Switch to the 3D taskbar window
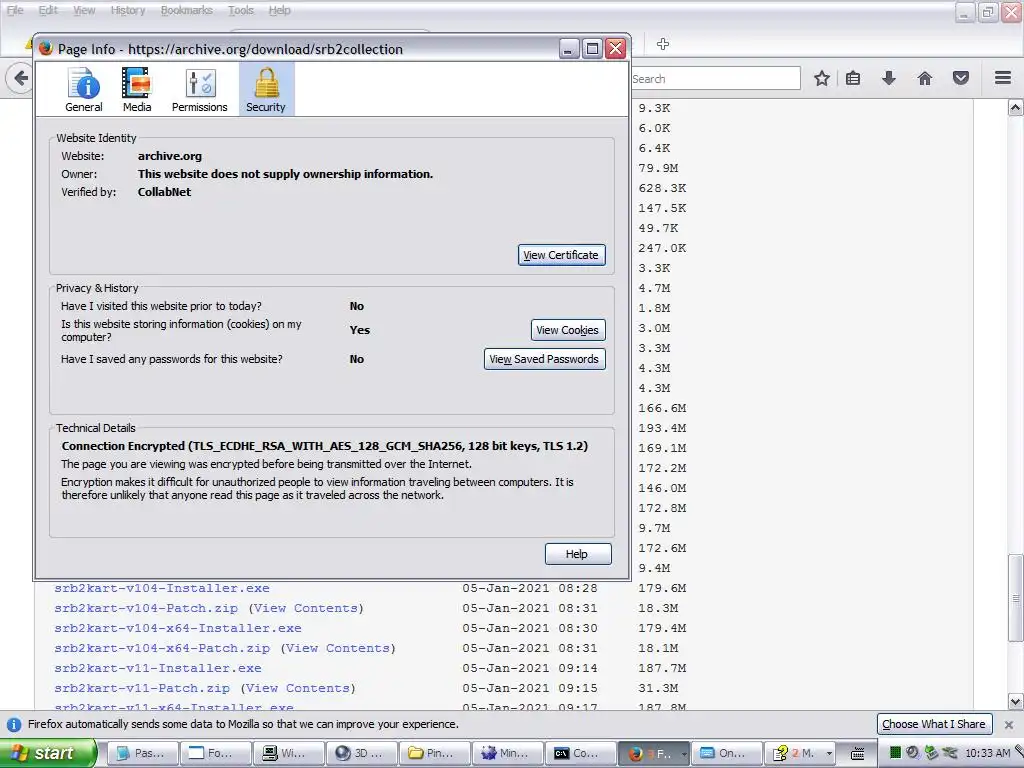Image resolution: width=1024 pixels, height=768 pixels. click(362, 753)
